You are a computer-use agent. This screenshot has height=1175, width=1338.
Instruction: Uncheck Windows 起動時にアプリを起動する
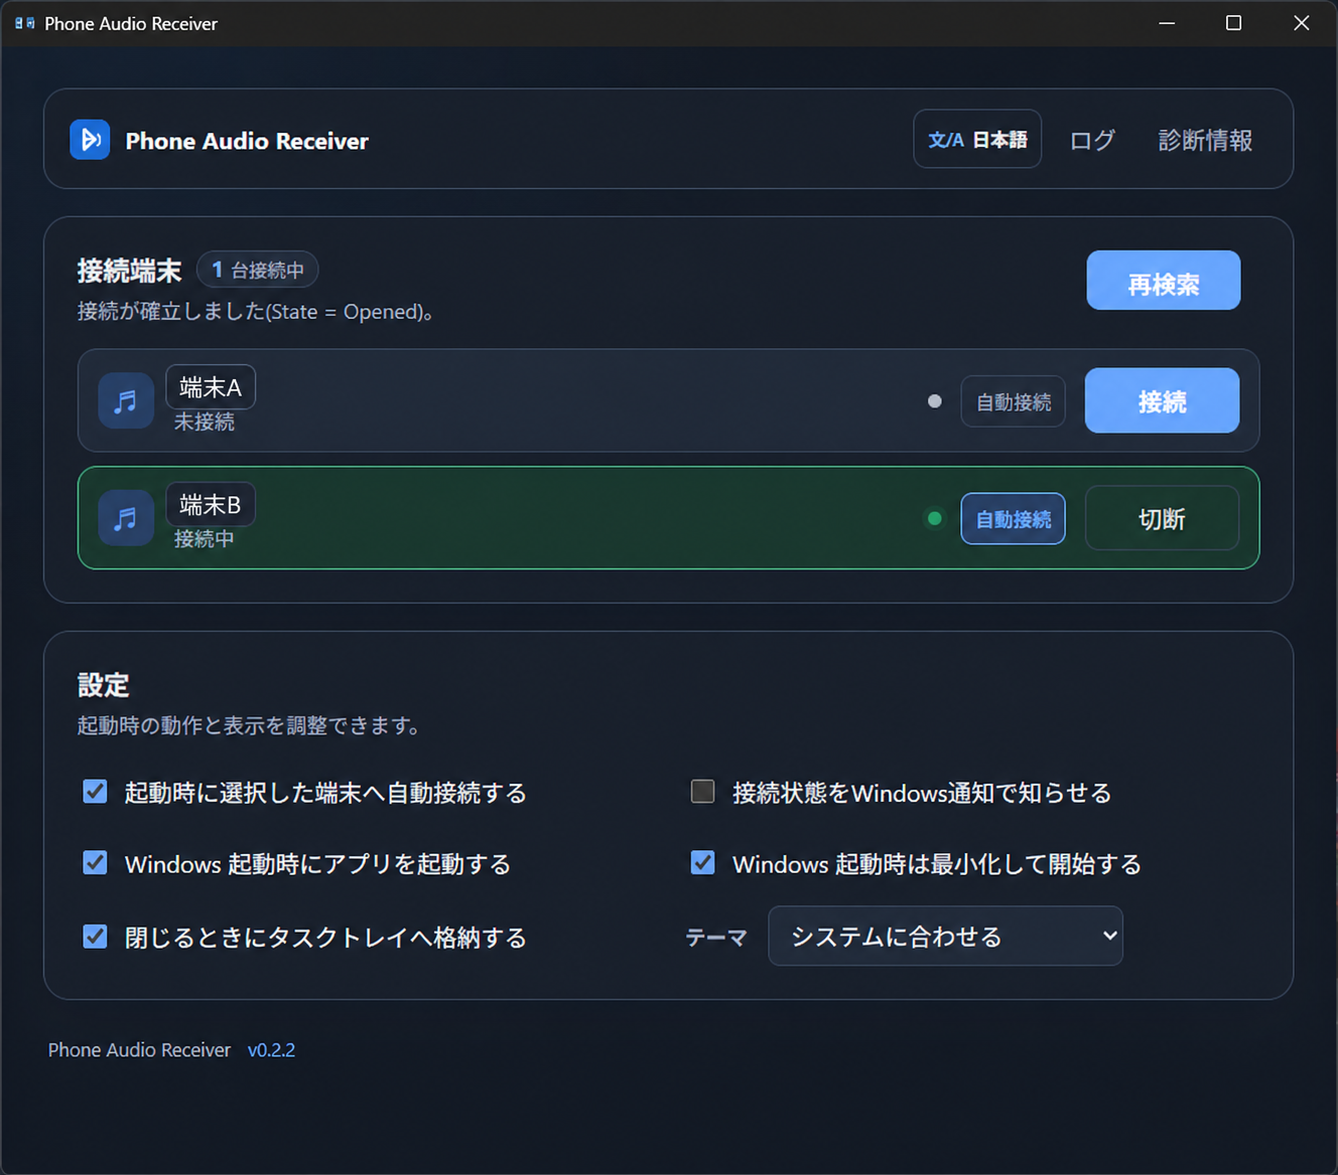pos(95,863)
